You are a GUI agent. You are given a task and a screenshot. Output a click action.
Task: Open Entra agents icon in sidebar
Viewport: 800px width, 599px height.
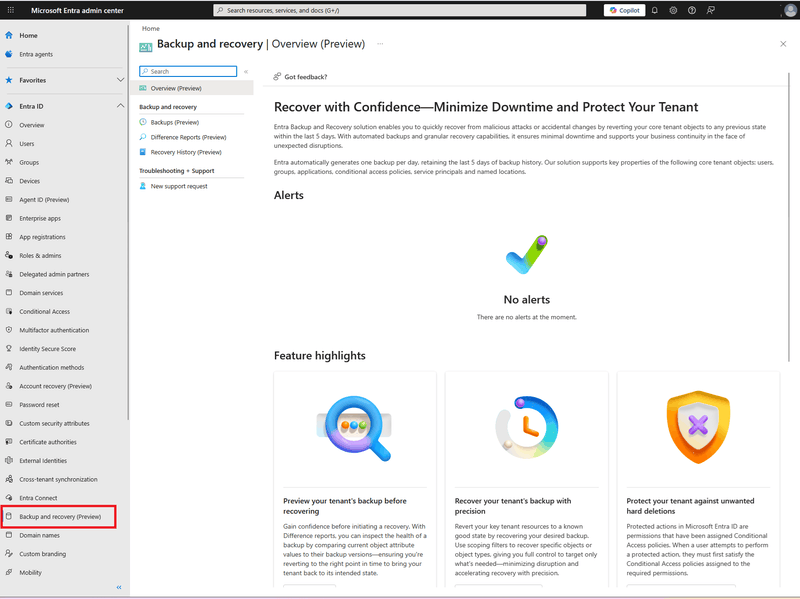[9, 54]
